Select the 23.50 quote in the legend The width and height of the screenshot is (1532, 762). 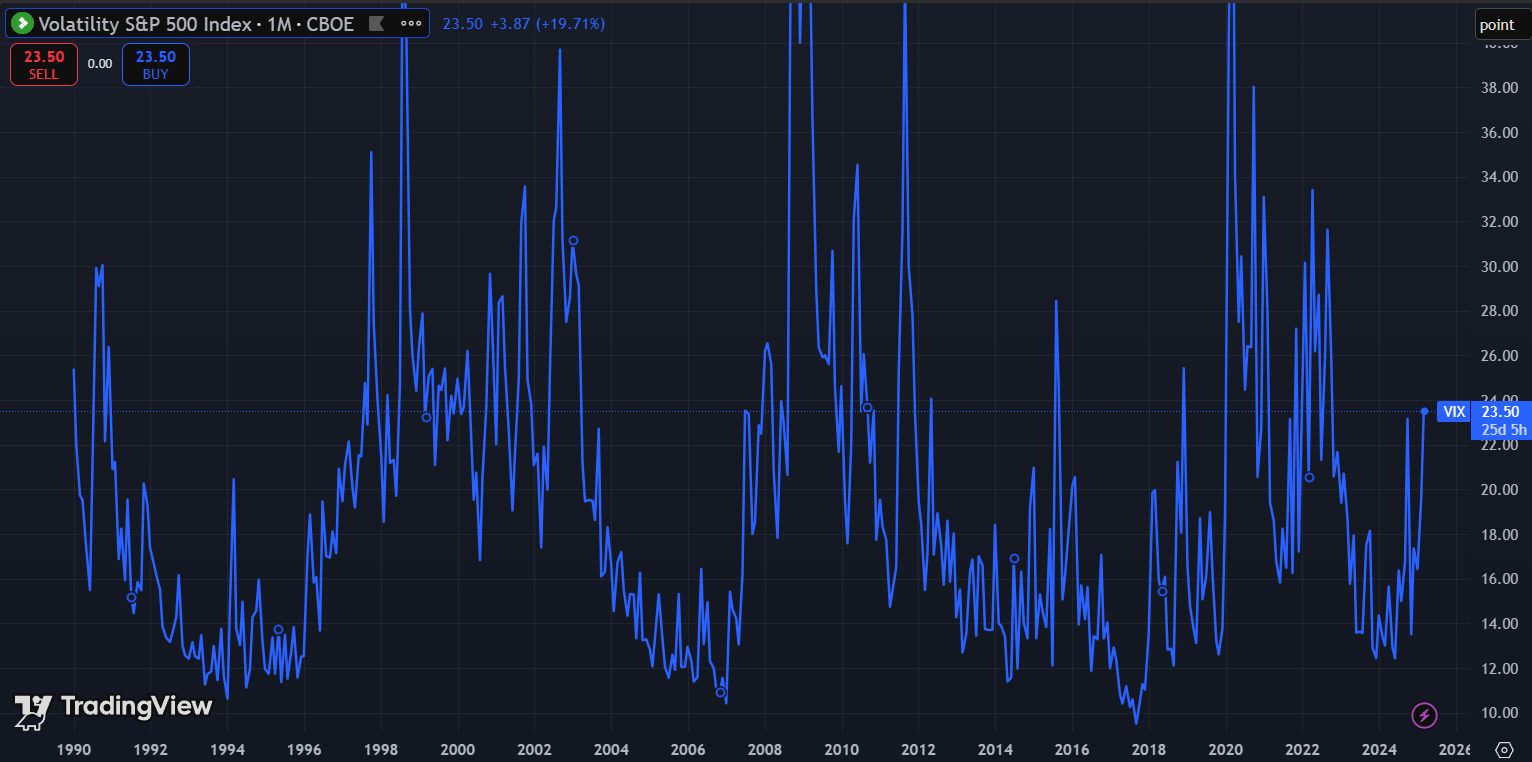pyautogui.click(x=462, y=23)
